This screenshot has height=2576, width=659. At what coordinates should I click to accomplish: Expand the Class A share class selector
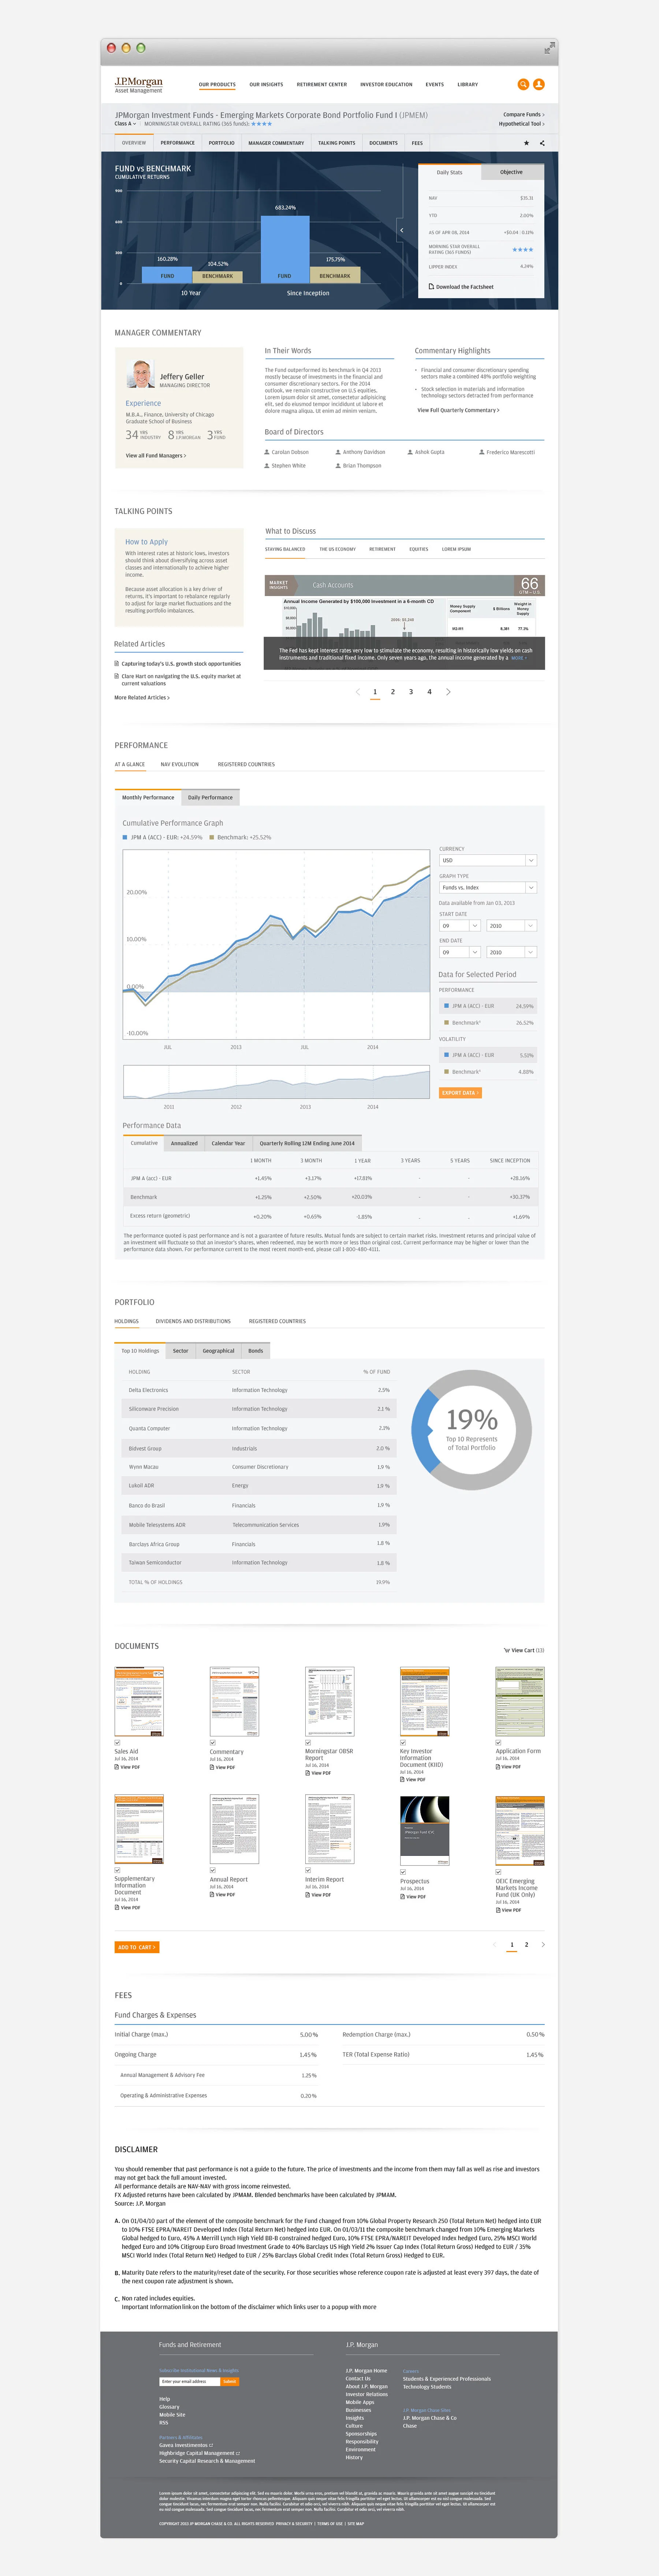(125, 124)
